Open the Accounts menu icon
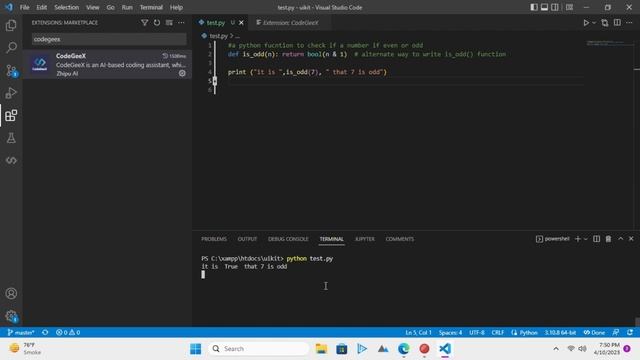 pyautogui.click(x=11, y=293)
